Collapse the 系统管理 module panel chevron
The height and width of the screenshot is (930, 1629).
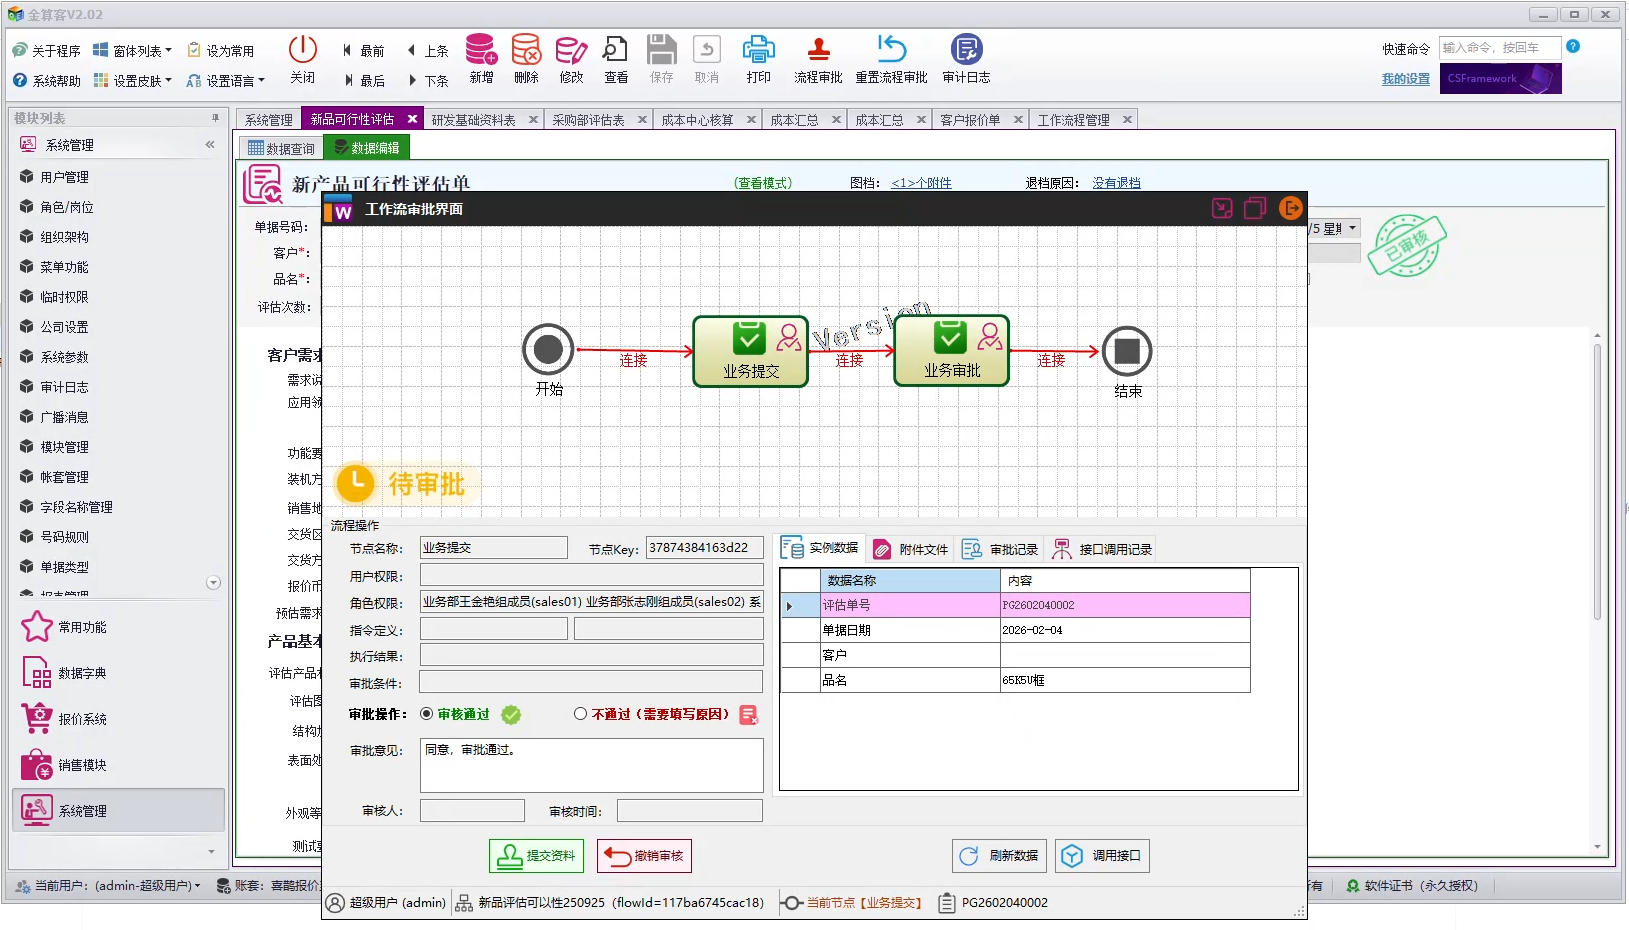point(210,145)
